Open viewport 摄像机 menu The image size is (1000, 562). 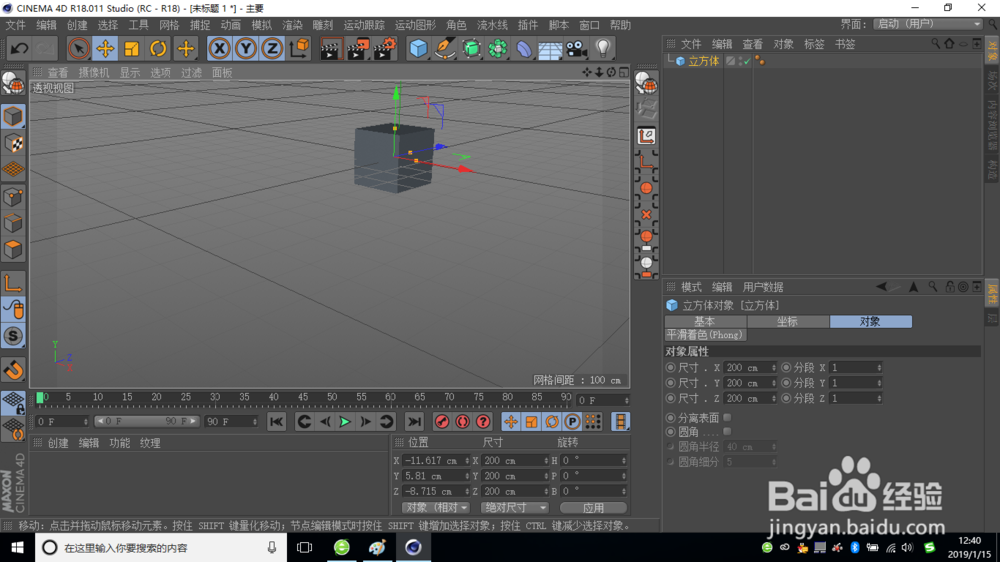94,73
